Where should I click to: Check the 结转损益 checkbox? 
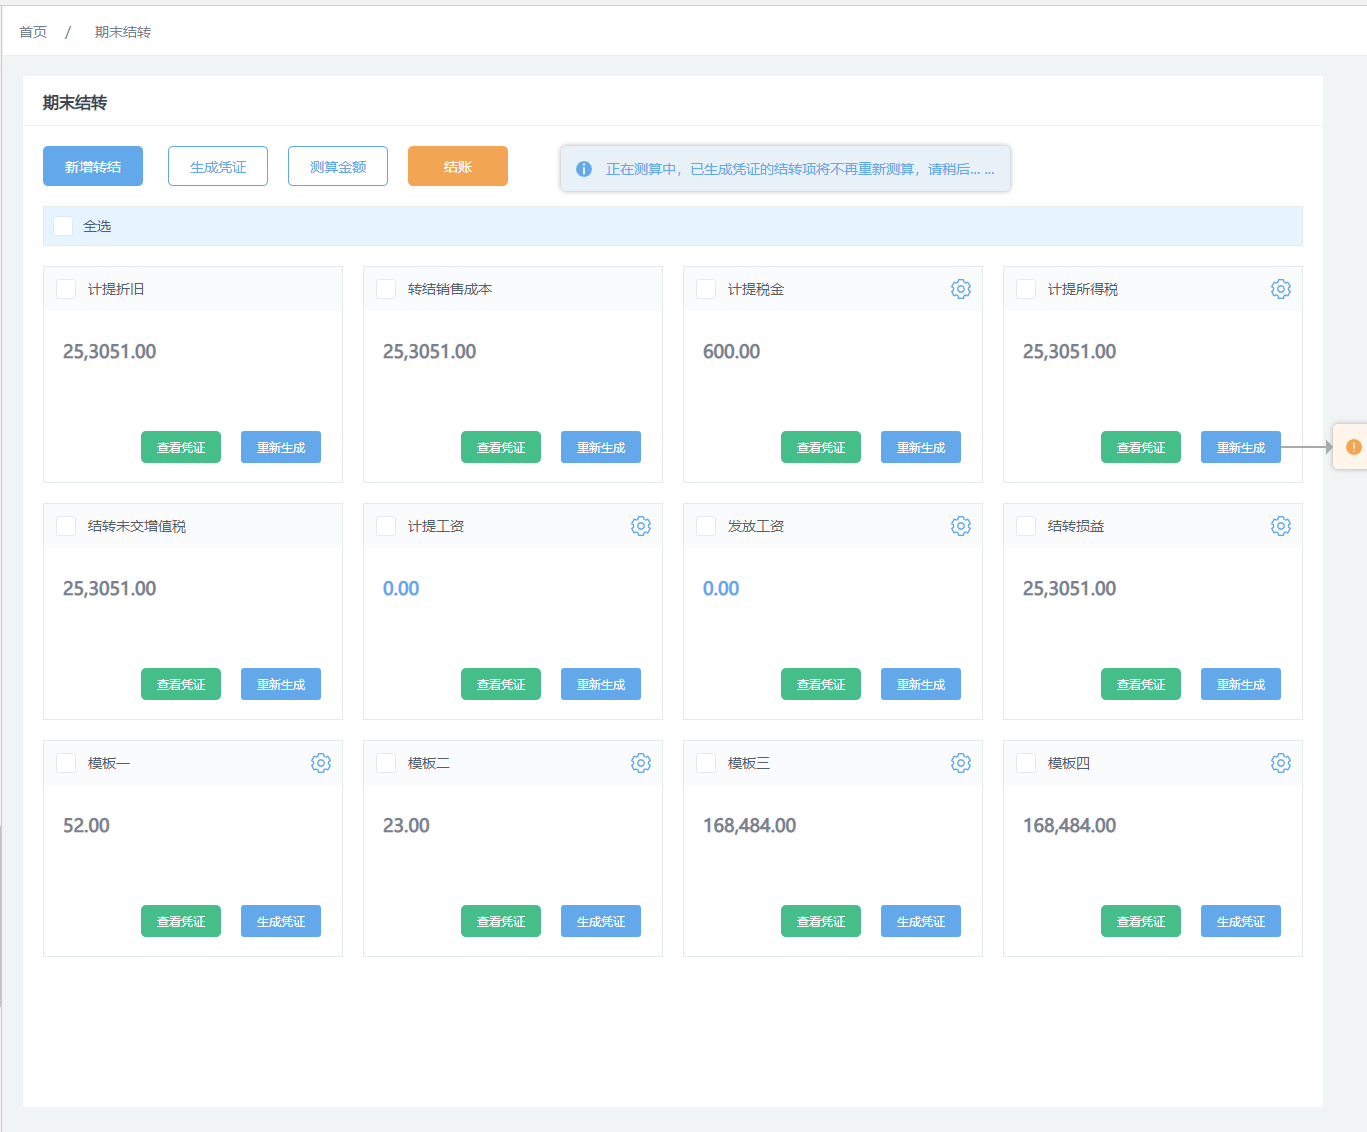coord(1026,526)
